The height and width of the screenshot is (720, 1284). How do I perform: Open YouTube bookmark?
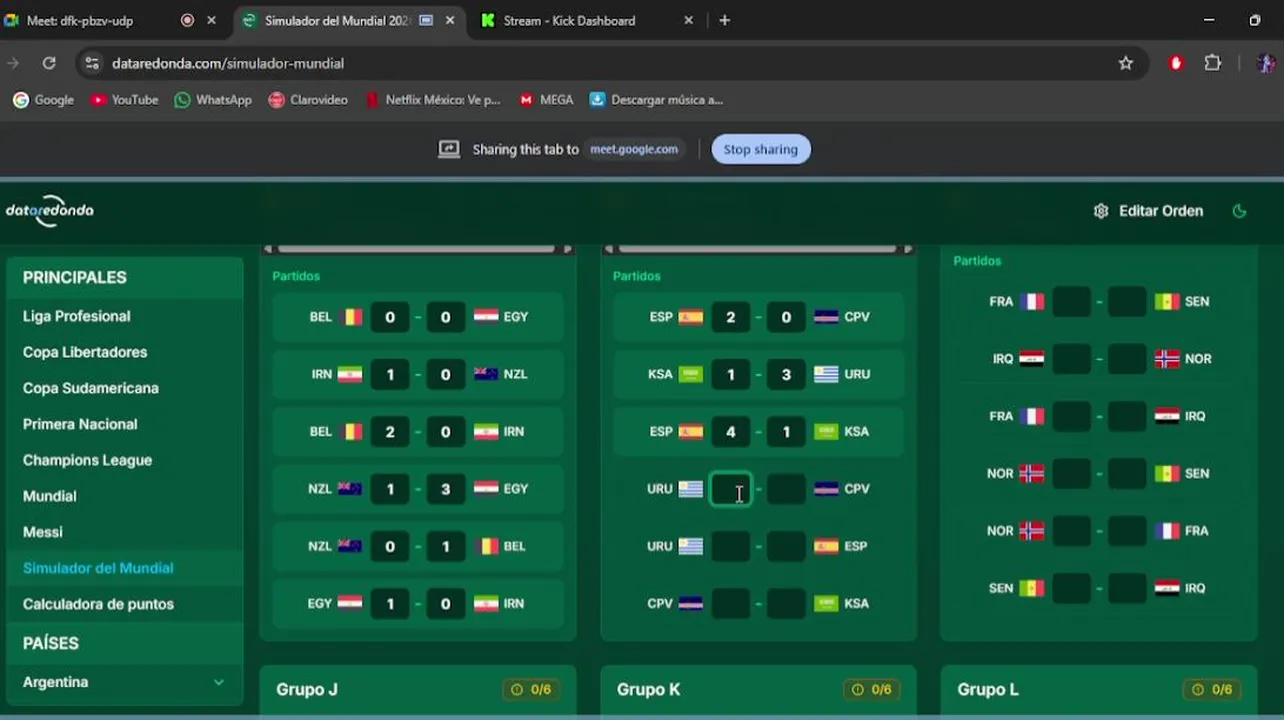[x=125, y=100]
